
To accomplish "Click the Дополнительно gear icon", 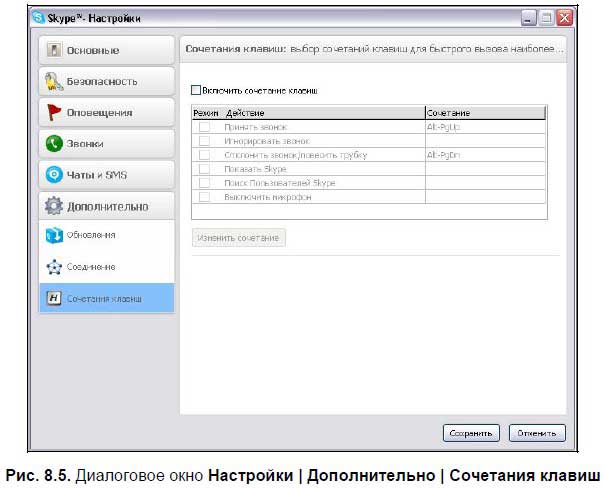I will pyautogui.click(x=56, y=207).
